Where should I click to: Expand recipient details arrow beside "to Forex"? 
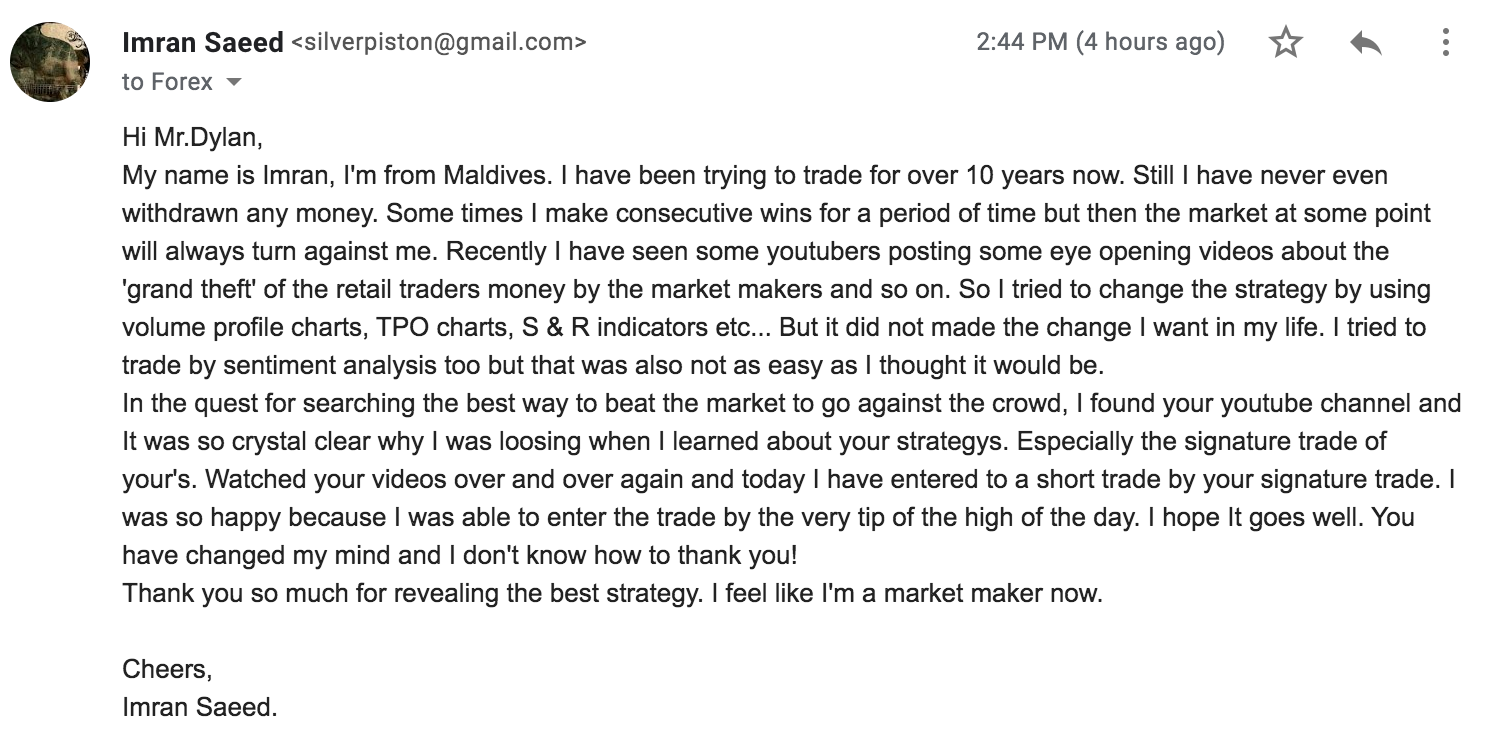coord(234,82)
